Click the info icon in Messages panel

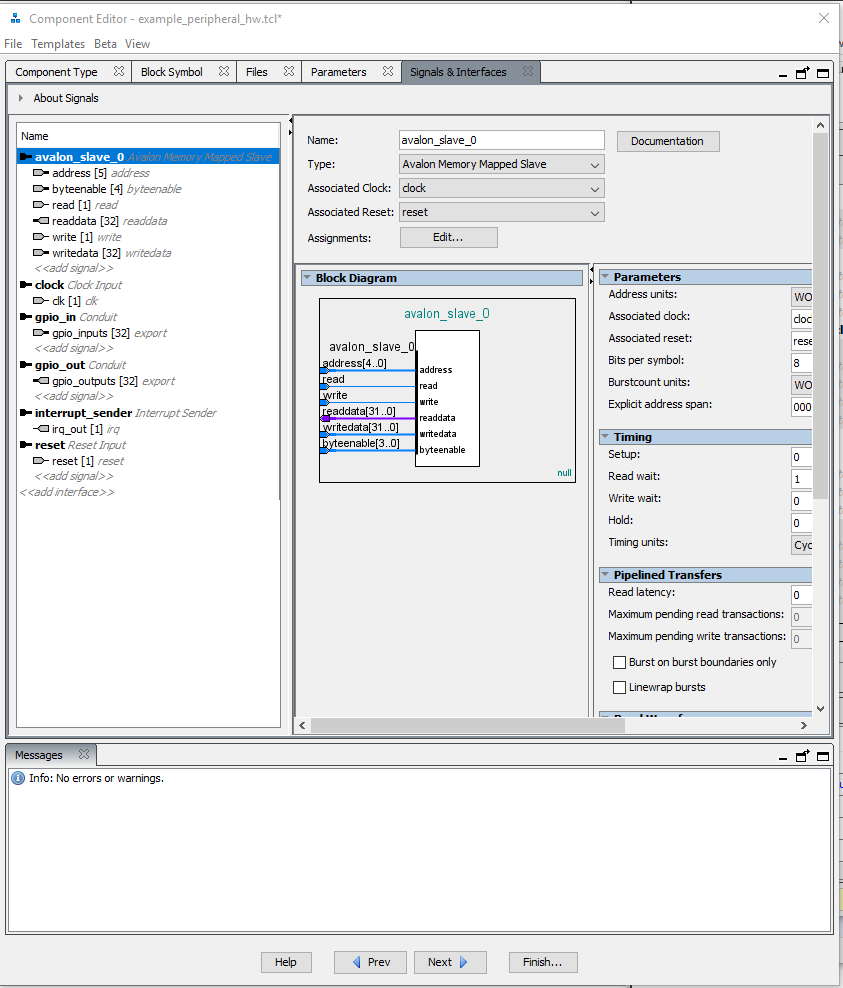click(x=18, y=778)
